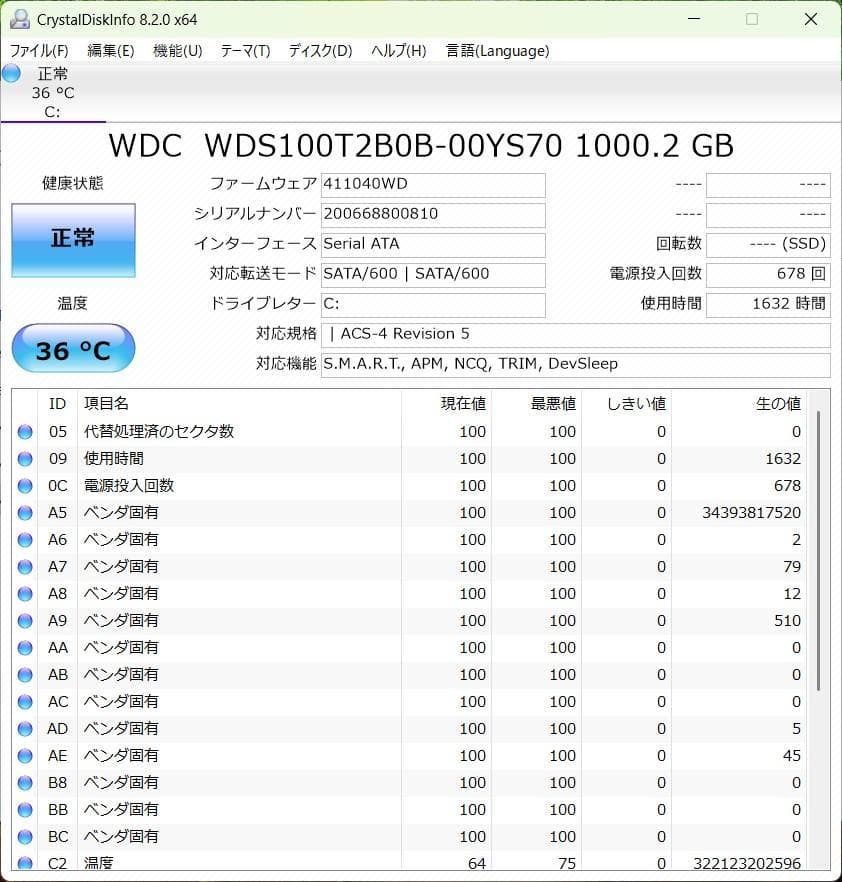
Task: Click raw value 34393817520
Action: tap(751, 513)
